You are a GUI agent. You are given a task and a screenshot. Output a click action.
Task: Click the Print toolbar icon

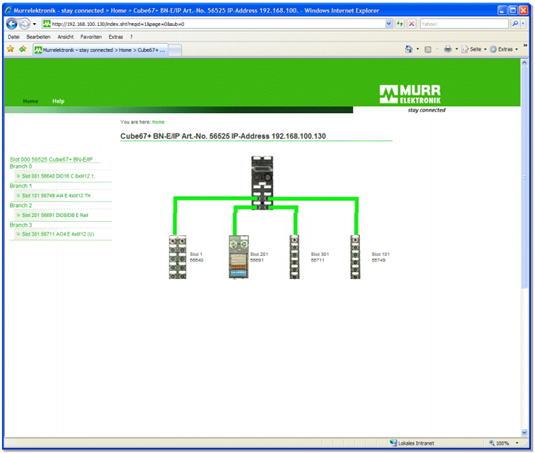coord(448,49)
